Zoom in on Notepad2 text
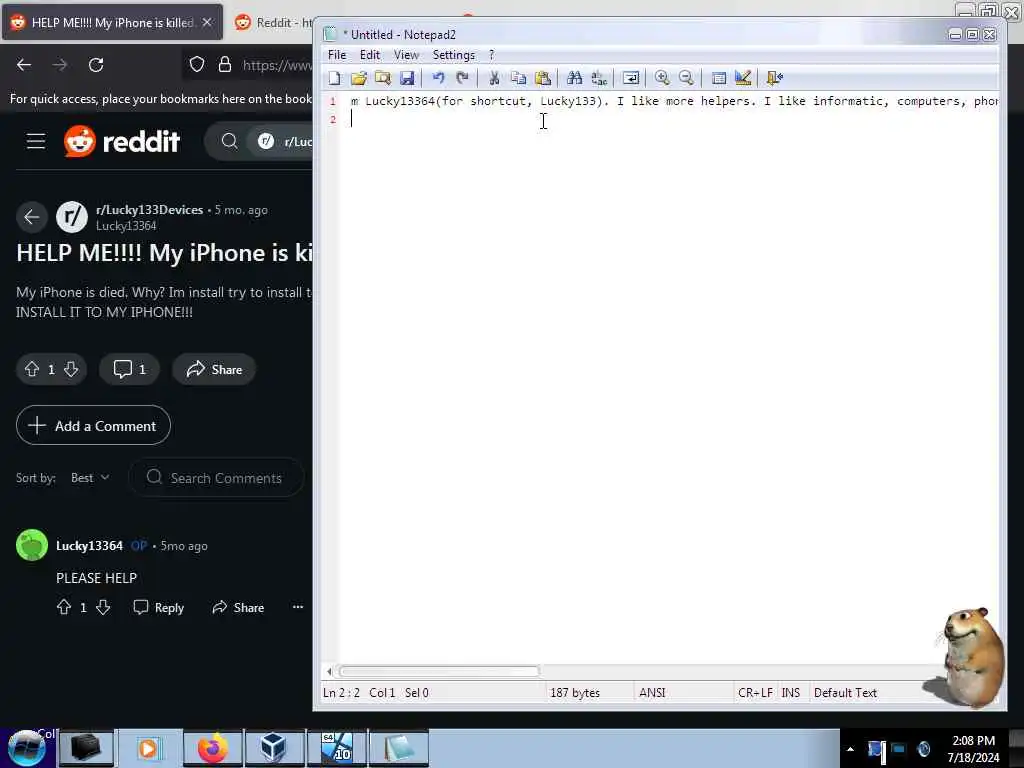The width and height of the screenshot is (1024, 768). click(x=662, y=78)
